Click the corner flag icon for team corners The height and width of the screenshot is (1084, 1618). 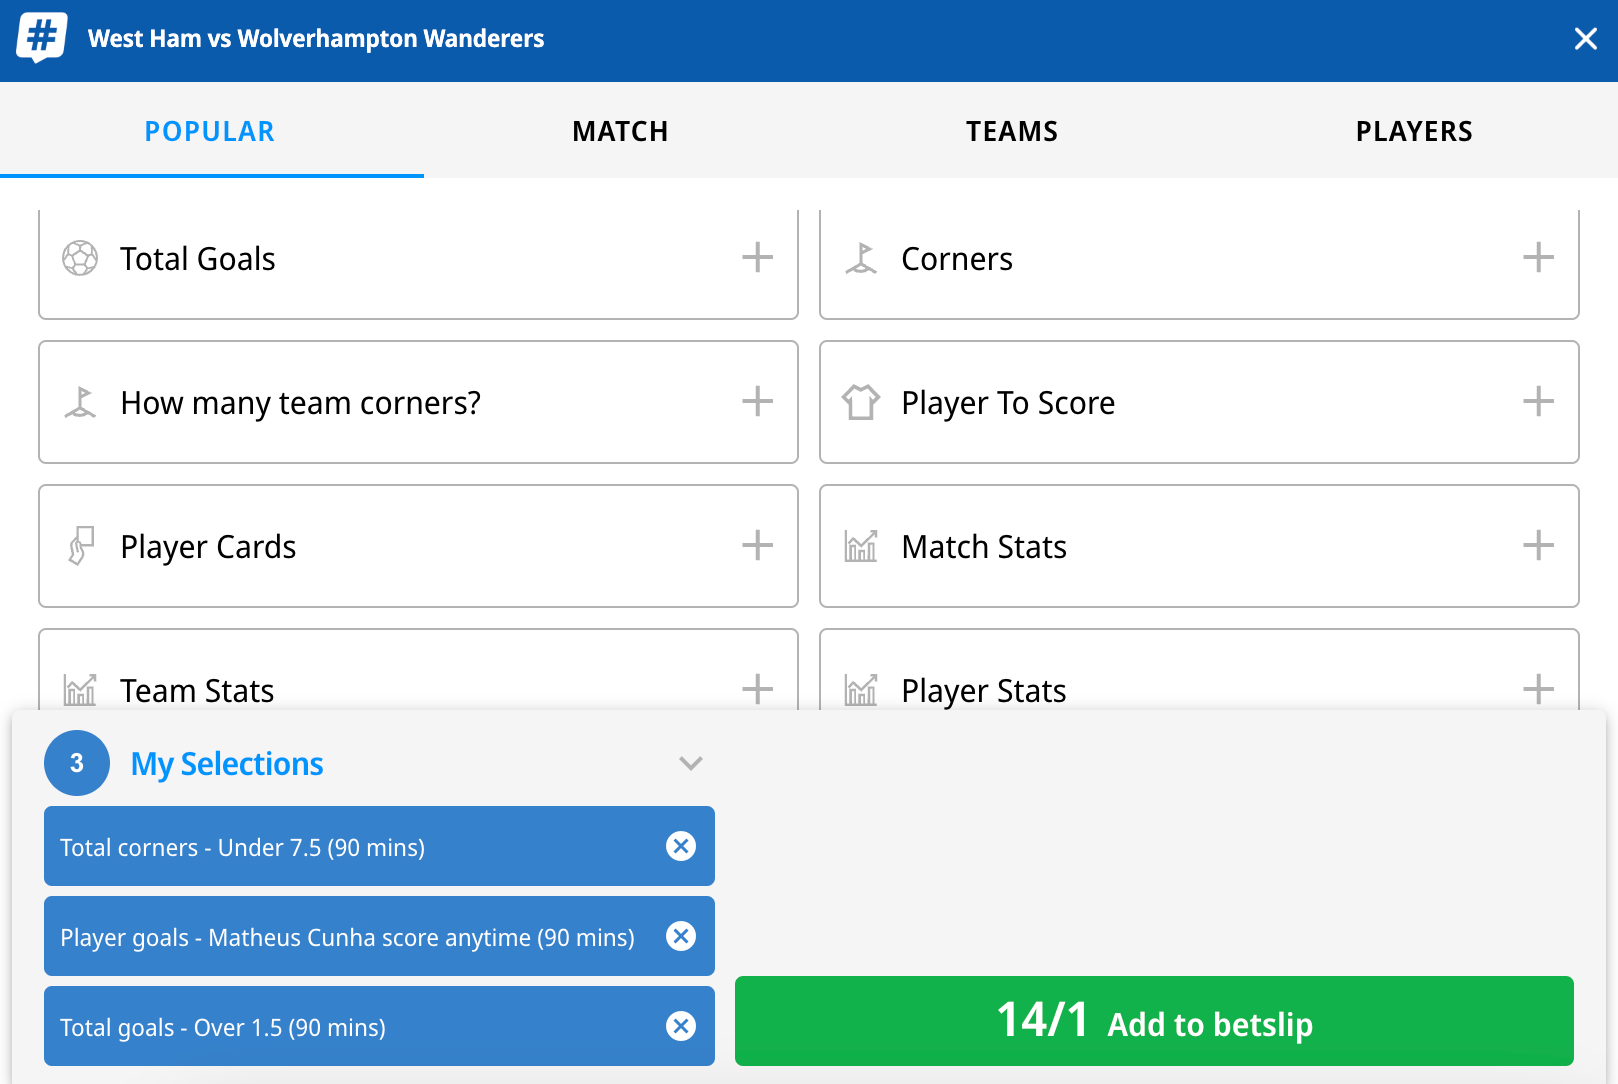pyautogui.click(x=80, y=402)
